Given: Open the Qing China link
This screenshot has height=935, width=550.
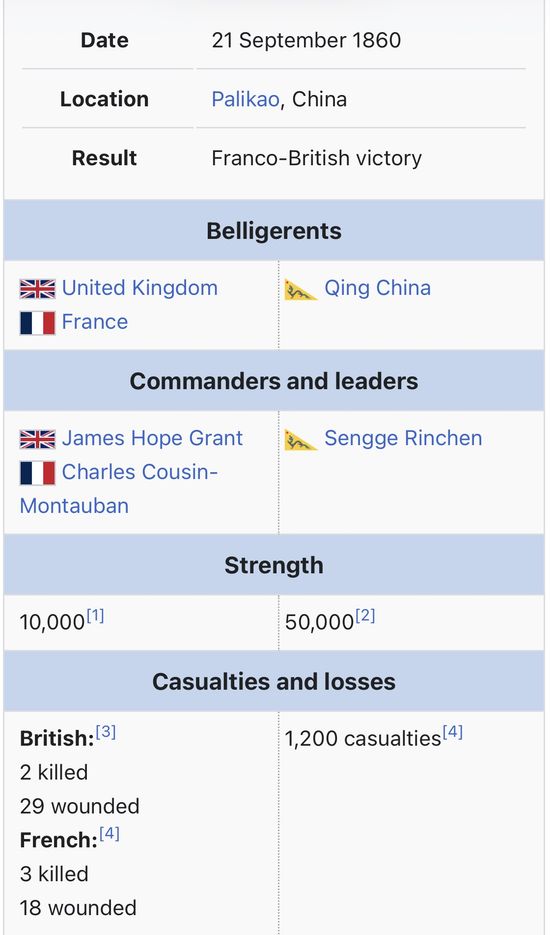Looking at the screenshot, I should 377,288.
